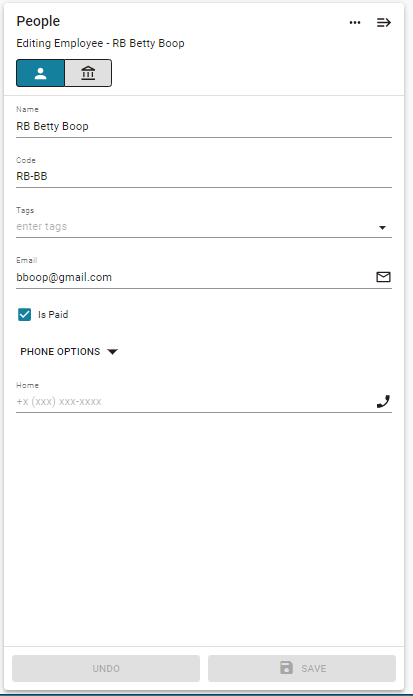This screenshot has height=696, width=413.
Task: Click the phone handset icon
Action: click(x=383, y=401)
